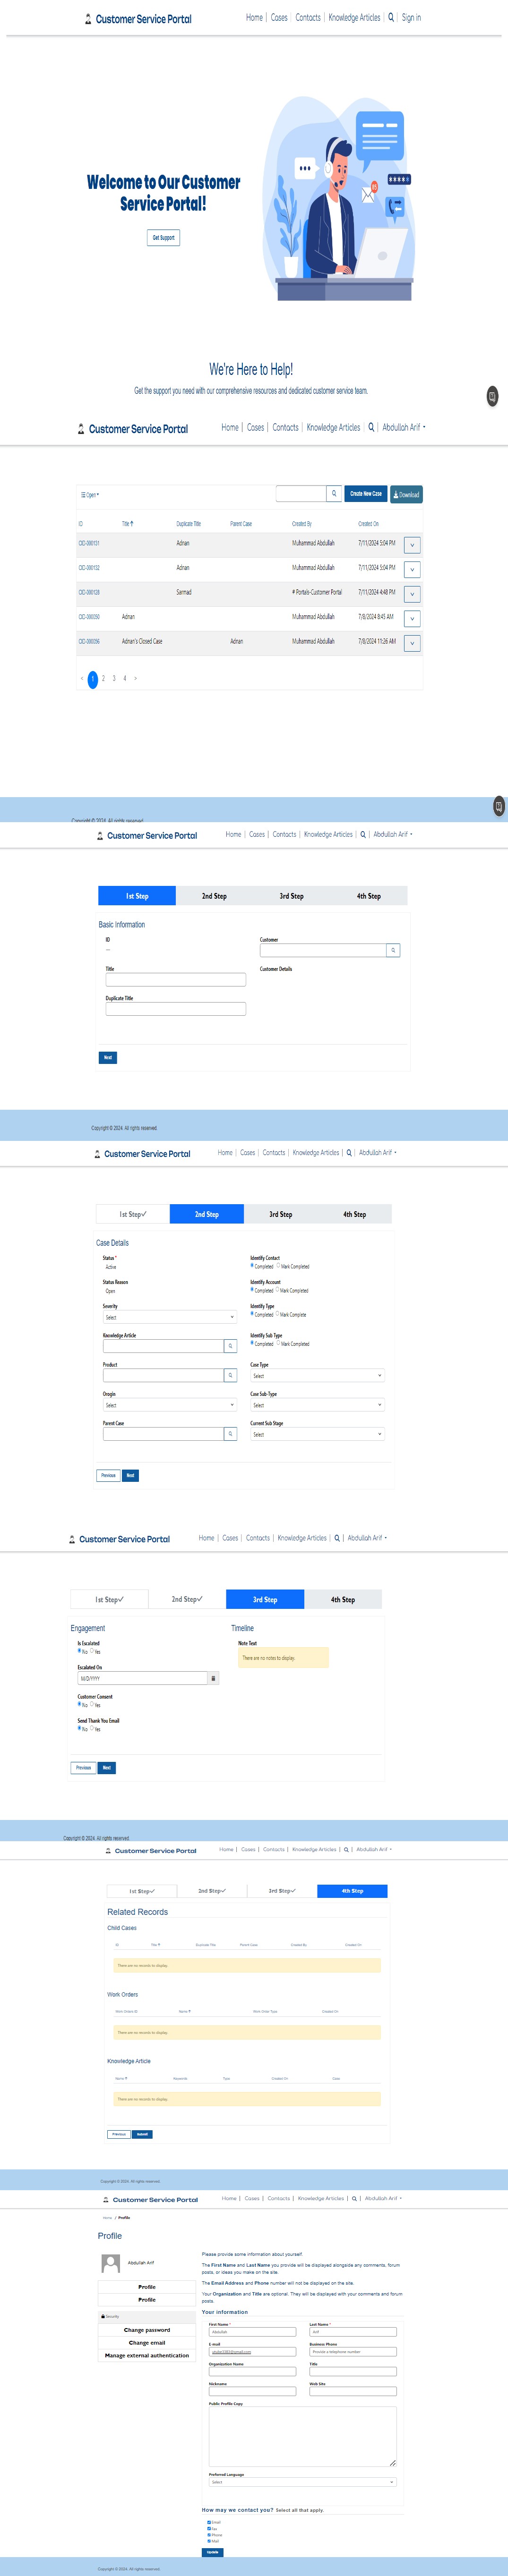508x2576 pixels.
Task: Expand row actions for case CID-000128
Action: (412, 594)
